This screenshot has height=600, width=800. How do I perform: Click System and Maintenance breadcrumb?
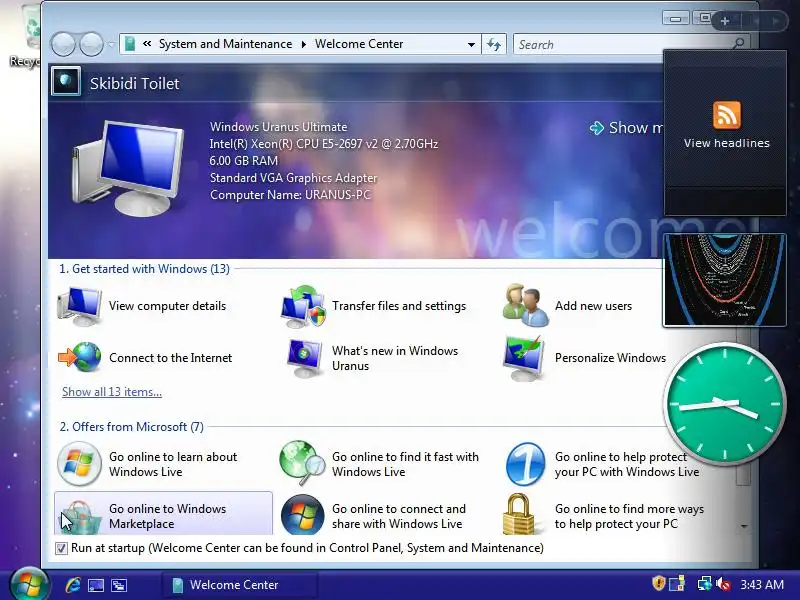(225, 44)
